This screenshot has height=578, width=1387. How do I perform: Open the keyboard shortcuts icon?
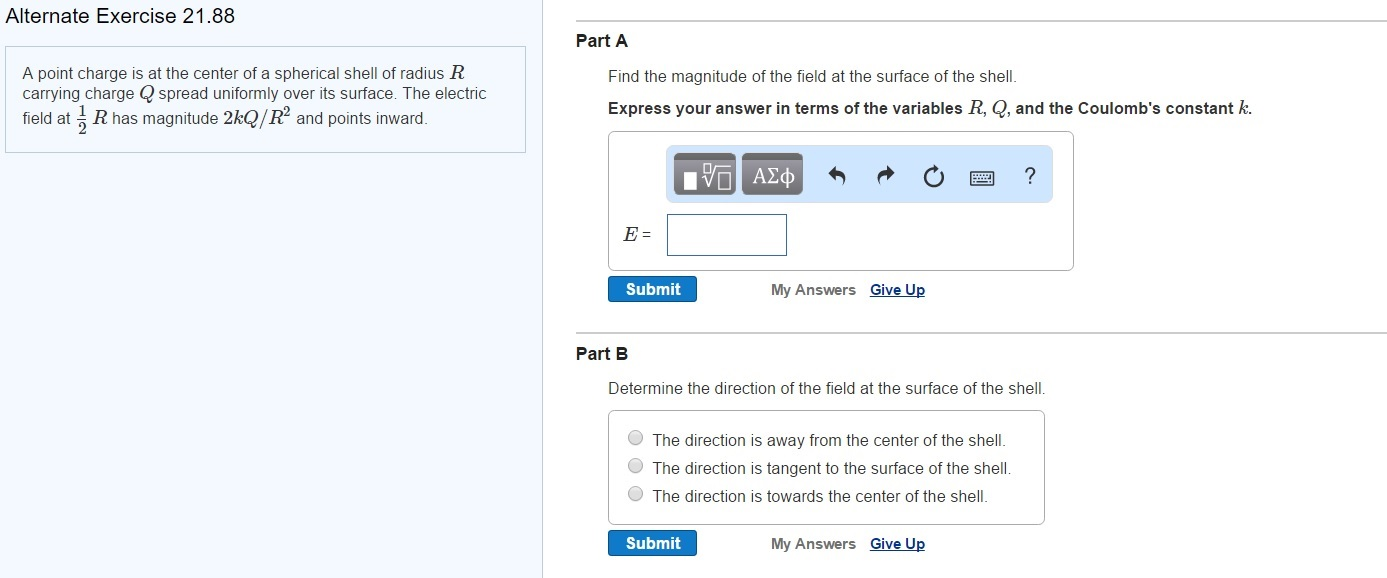tap(982, 178)
